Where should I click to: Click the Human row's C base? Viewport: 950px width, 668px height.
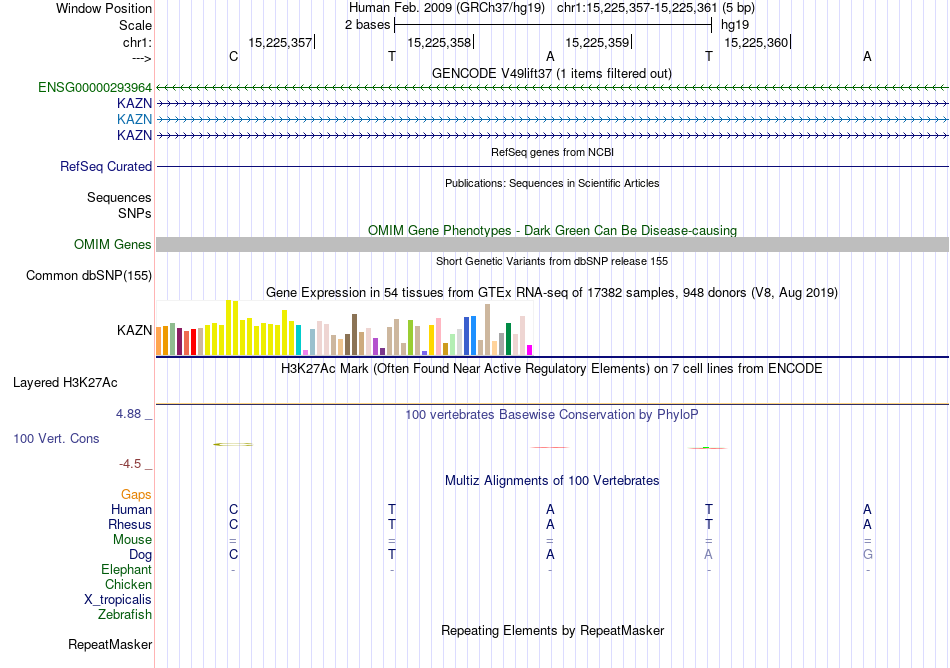tap(233, 509)
